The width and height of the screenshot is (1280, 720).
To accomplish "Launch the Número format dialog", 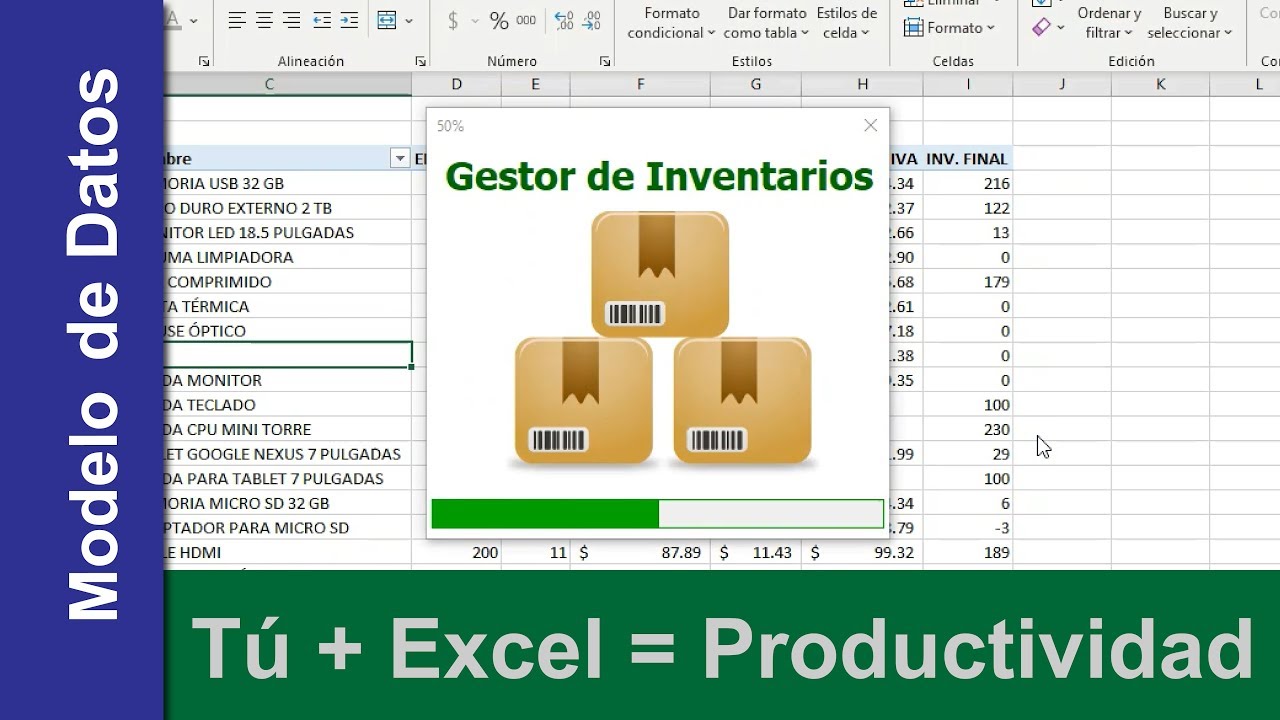I will tap(605, 62).
